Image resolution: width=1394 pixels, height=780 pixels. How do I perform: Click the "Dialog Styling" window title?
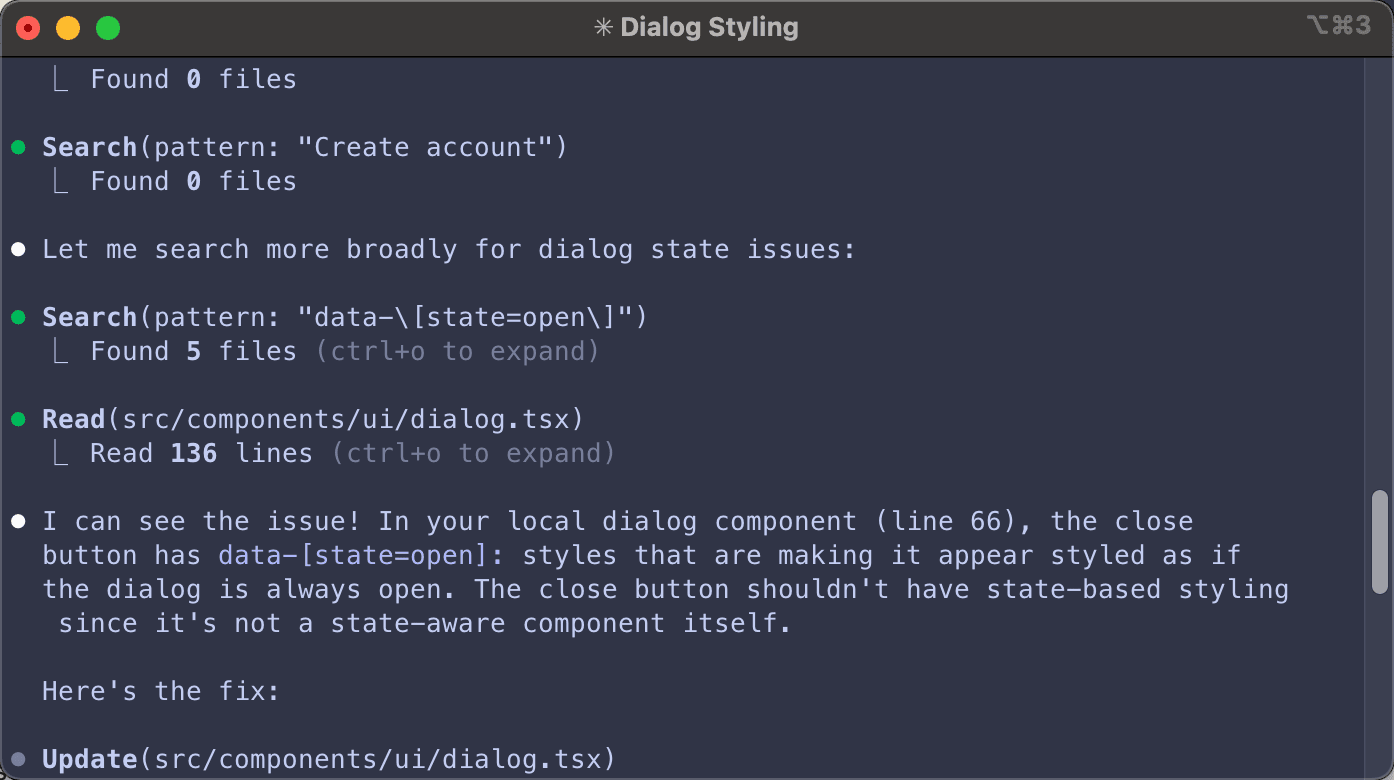point(709,28)
